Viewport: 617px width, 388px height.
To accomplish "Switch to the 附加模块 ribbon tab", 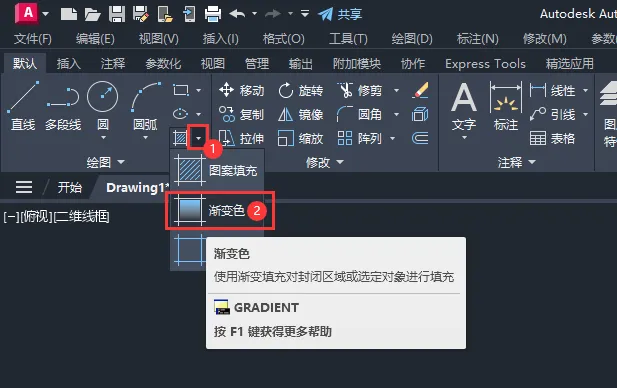I will (357, 63).
